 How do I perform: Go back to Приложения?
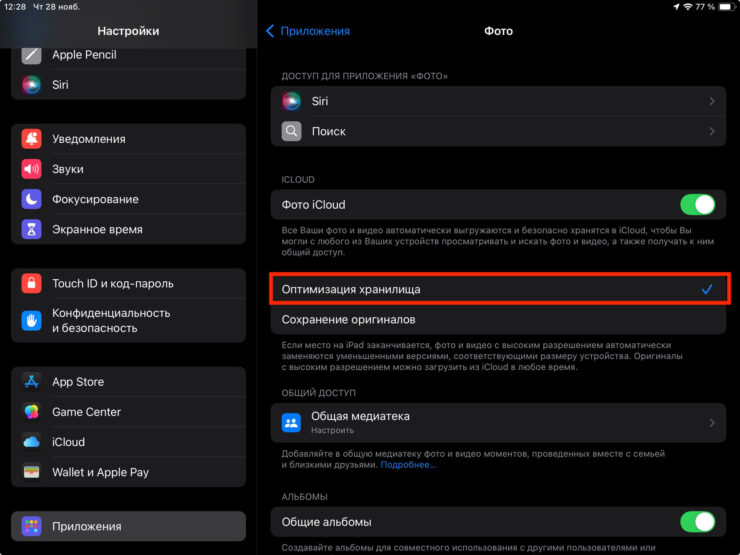point(308,31)
